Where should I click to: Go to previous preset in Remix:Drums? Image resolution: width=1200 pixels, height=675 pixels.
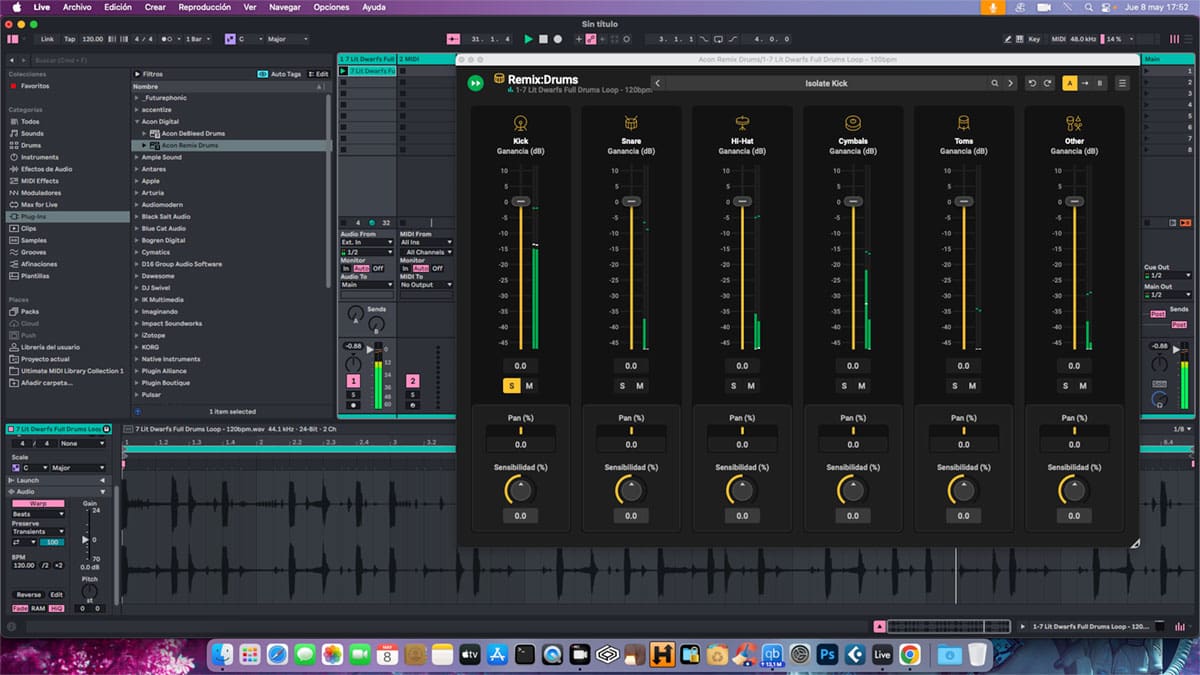coord(657,83)
